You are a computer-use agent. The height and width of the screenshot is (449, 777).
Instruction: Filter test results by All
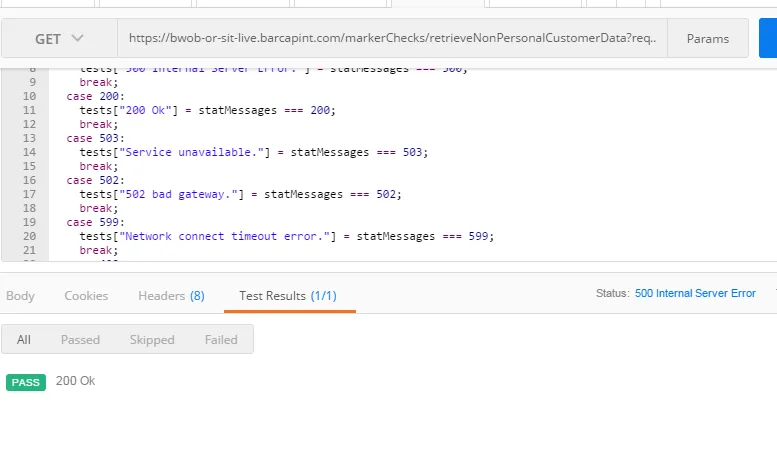(24, 339)
